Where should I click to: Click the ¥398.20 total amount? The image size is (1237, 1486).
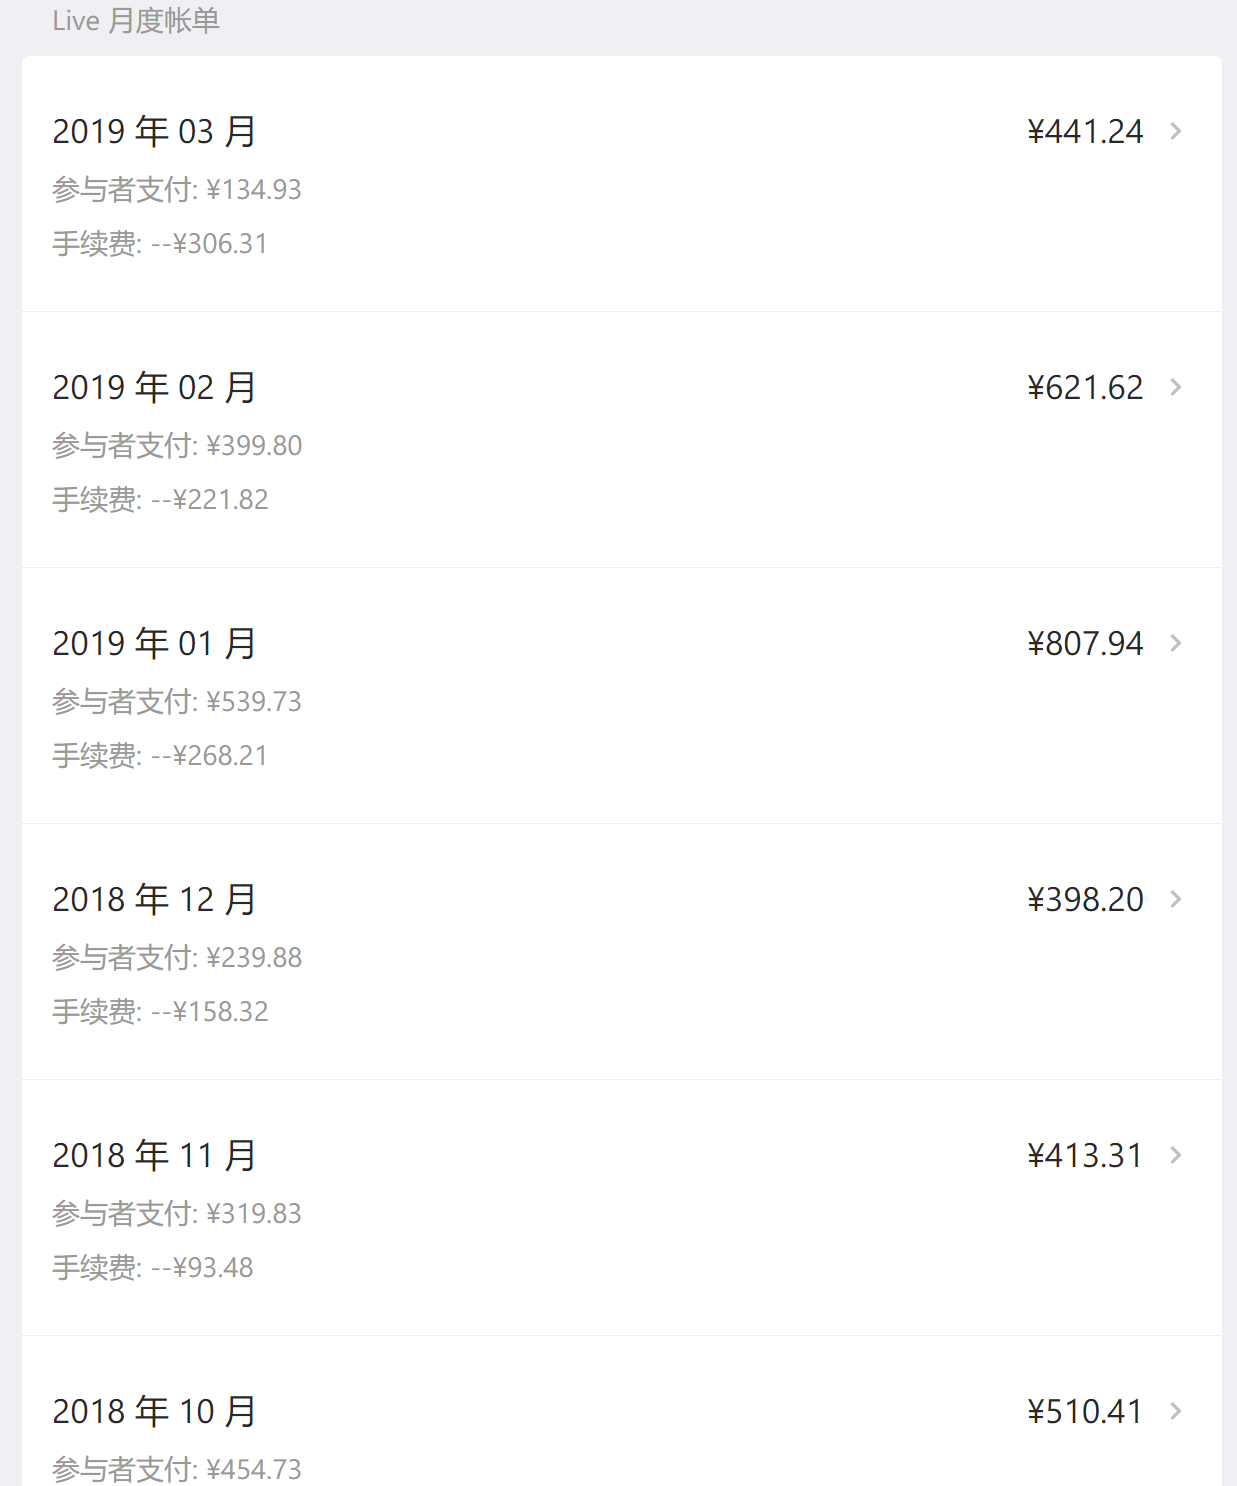1085,899
